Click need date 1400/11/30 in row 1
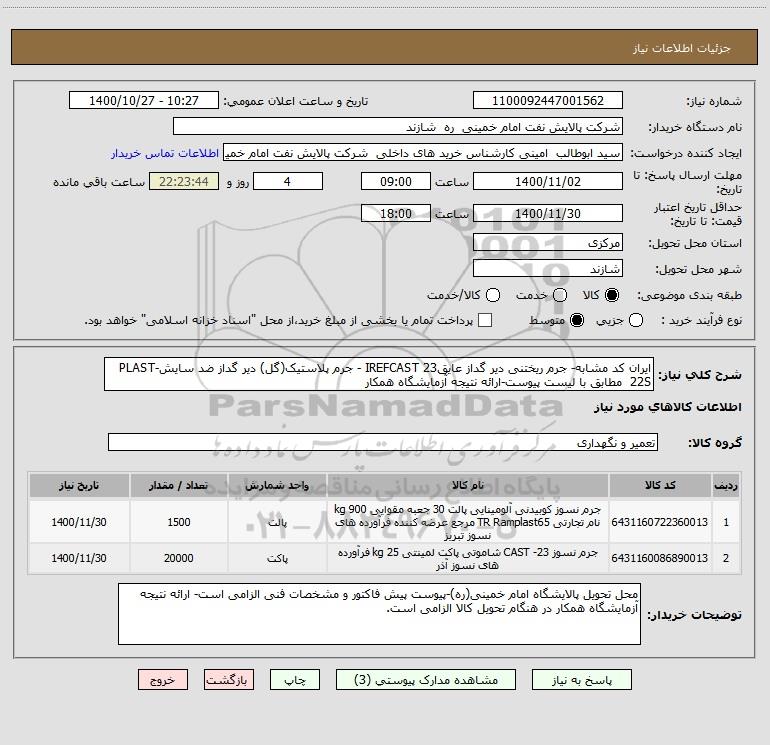The image size is (770, 745). click(x=79, y=522)
